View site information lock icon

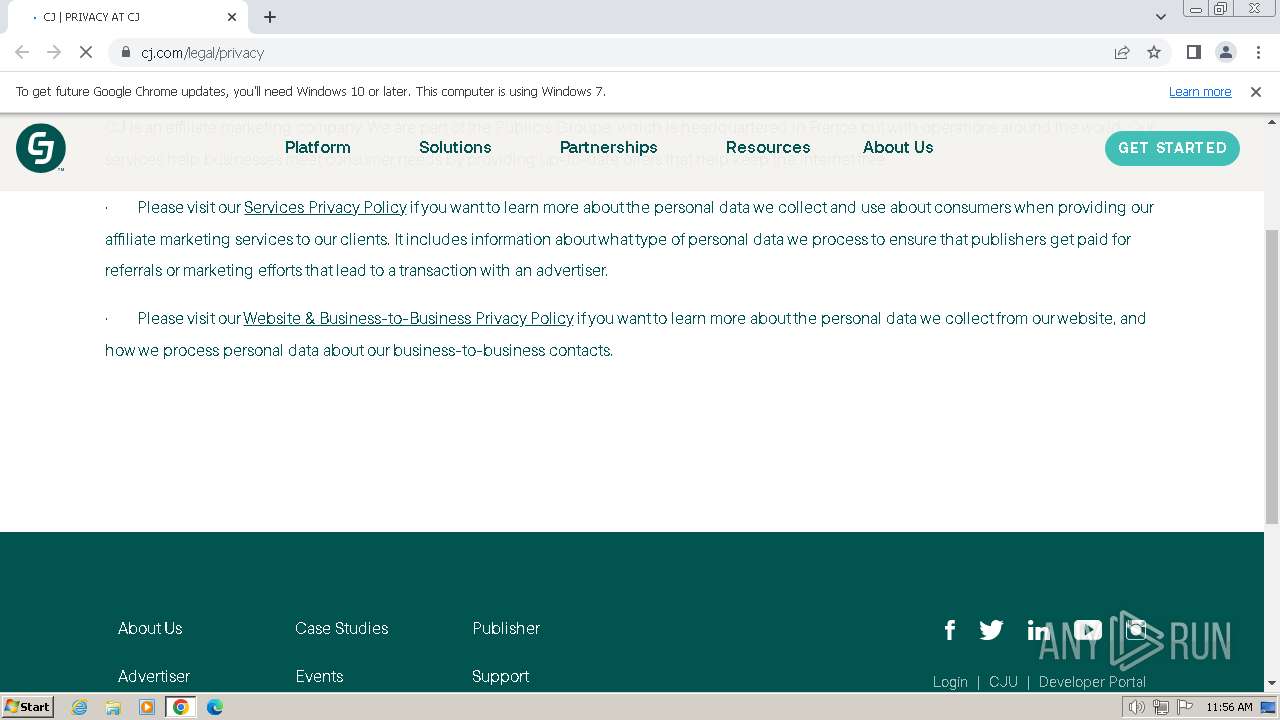click(x=126, y=52)
